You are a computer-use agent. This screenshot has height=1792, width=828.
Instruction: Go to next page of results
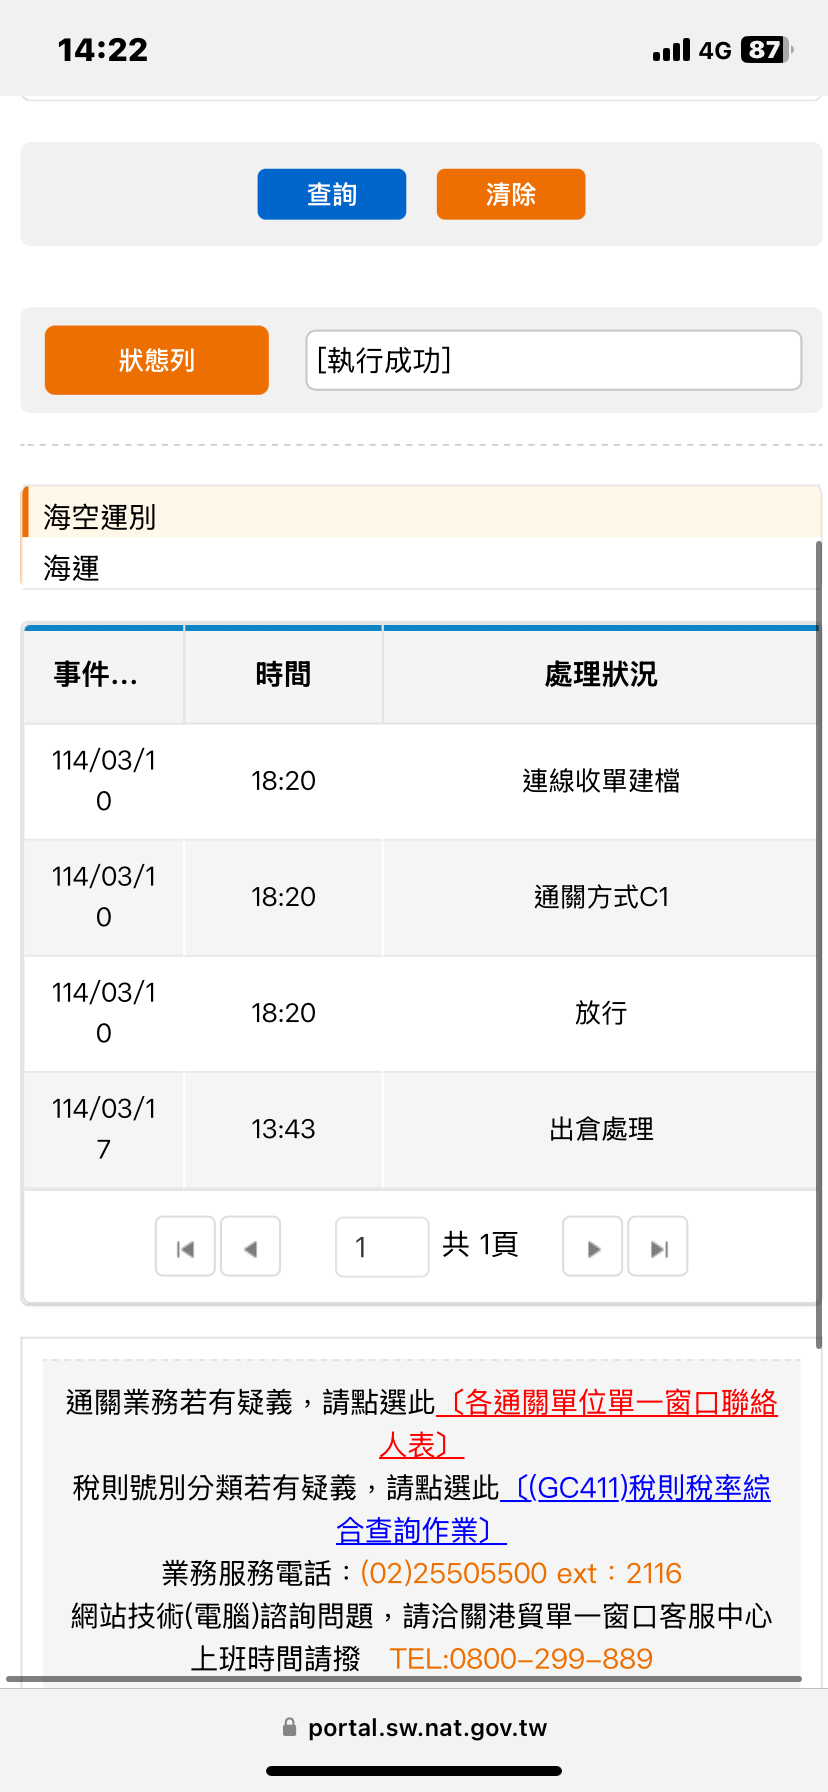pyautogui.click(x=593, y=1246)
